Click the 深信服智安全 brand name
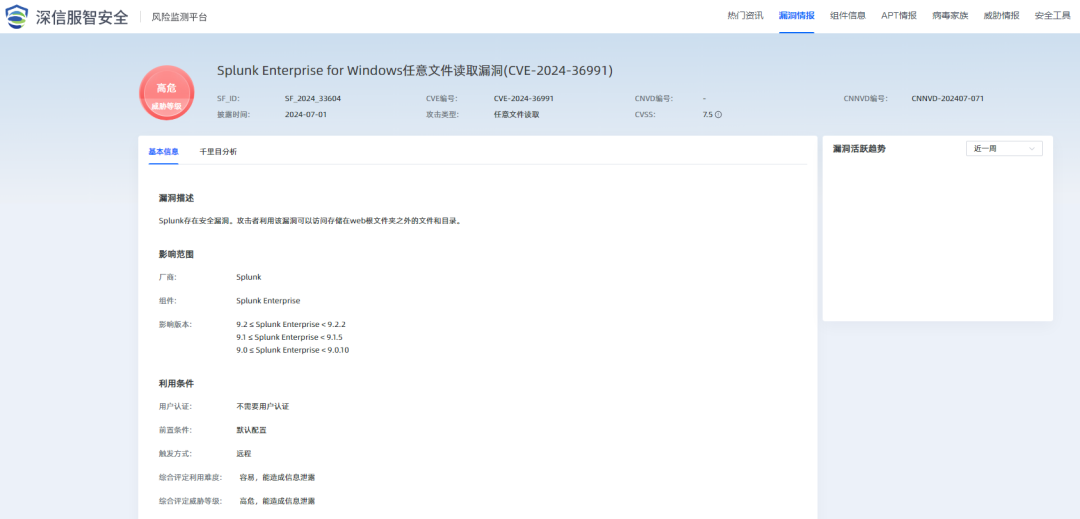This screenshot has height=519, width=1080. pos(82,17)
